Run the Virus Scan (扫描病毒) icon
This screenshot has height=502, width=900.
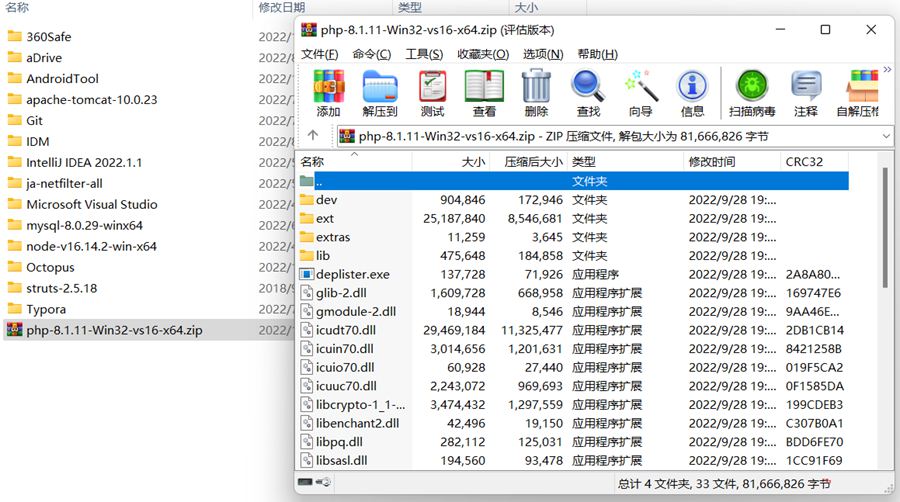click(x=754, y=92)
